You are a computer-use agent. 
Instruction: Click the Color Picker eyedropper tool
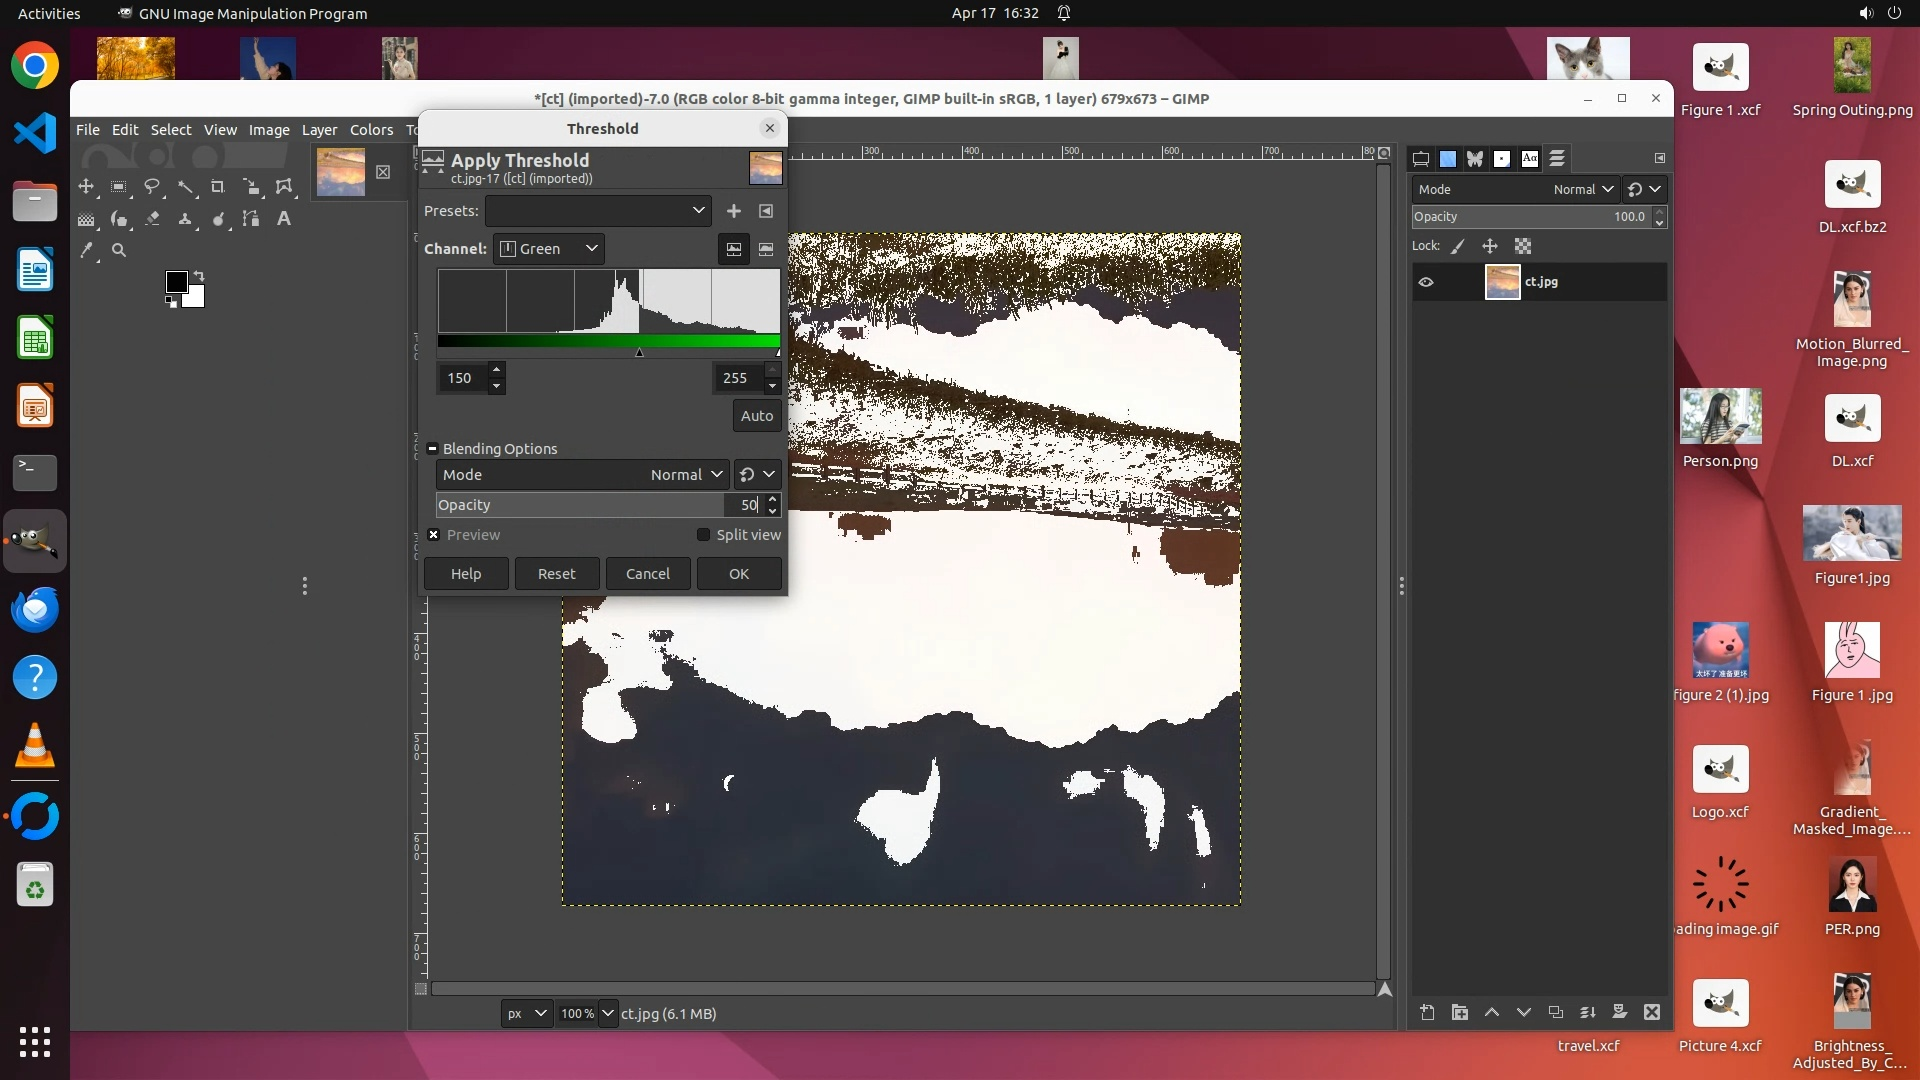click(x=87, y=251)
